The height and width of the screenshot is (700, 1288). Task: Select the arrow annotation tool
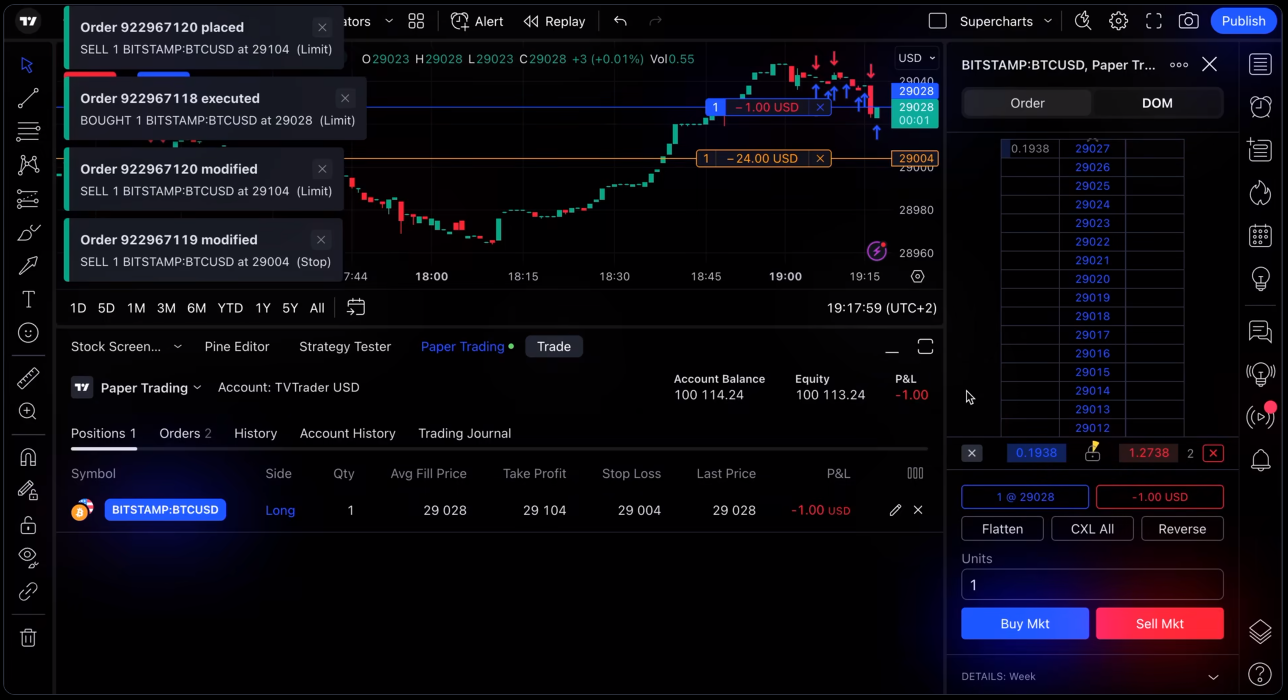pyautogui.click(x=28, y=266)
